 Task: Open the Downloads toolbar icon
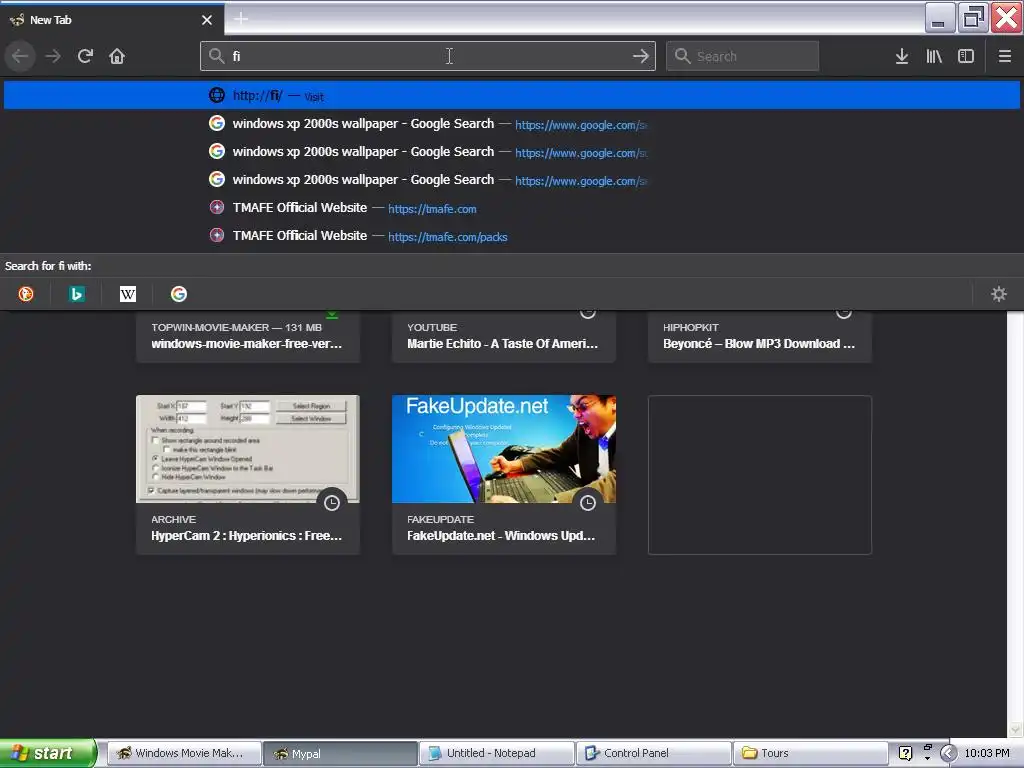pos(902,56)
